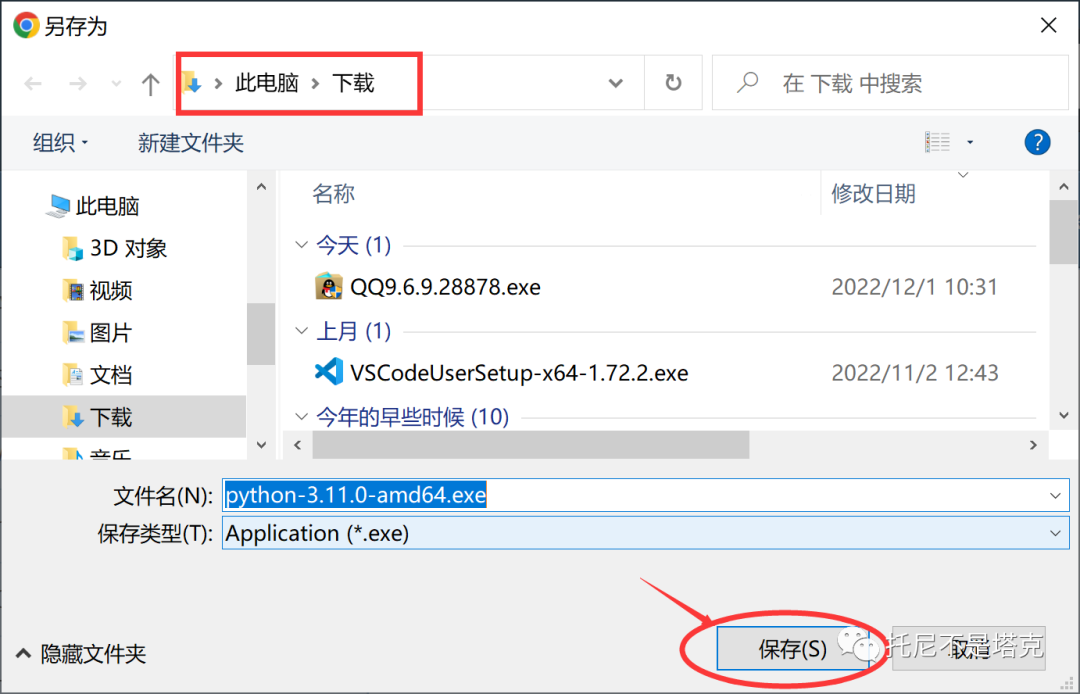1080x694 pixels.
Task: Select the 下载 folder in sidebar
Action: (124, 417)
